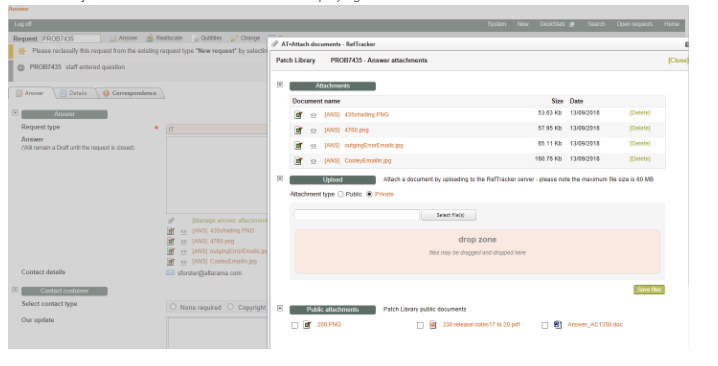This screenshot has width=718, height=366.
Task: Tick the checkbox for 330 release notes17 to 20.pdf
Action: (x=420, y=325)
